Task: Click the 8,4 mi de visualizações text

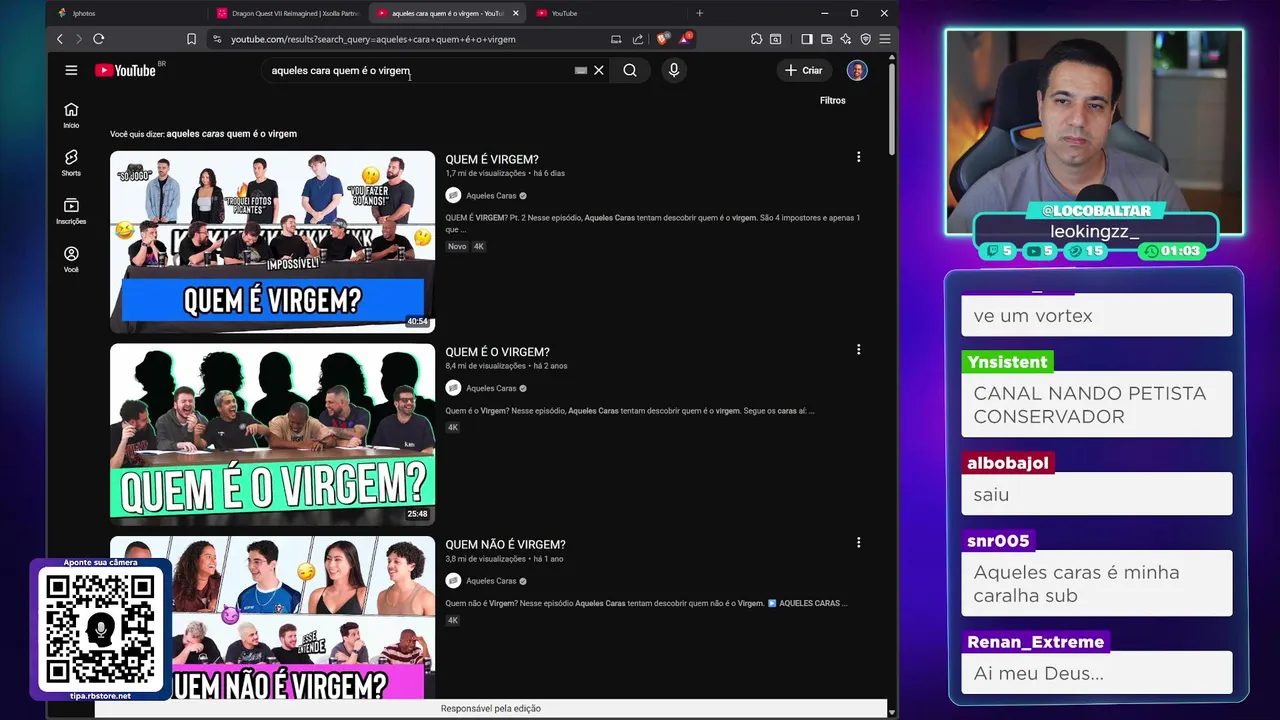Action: pos(486,366)
